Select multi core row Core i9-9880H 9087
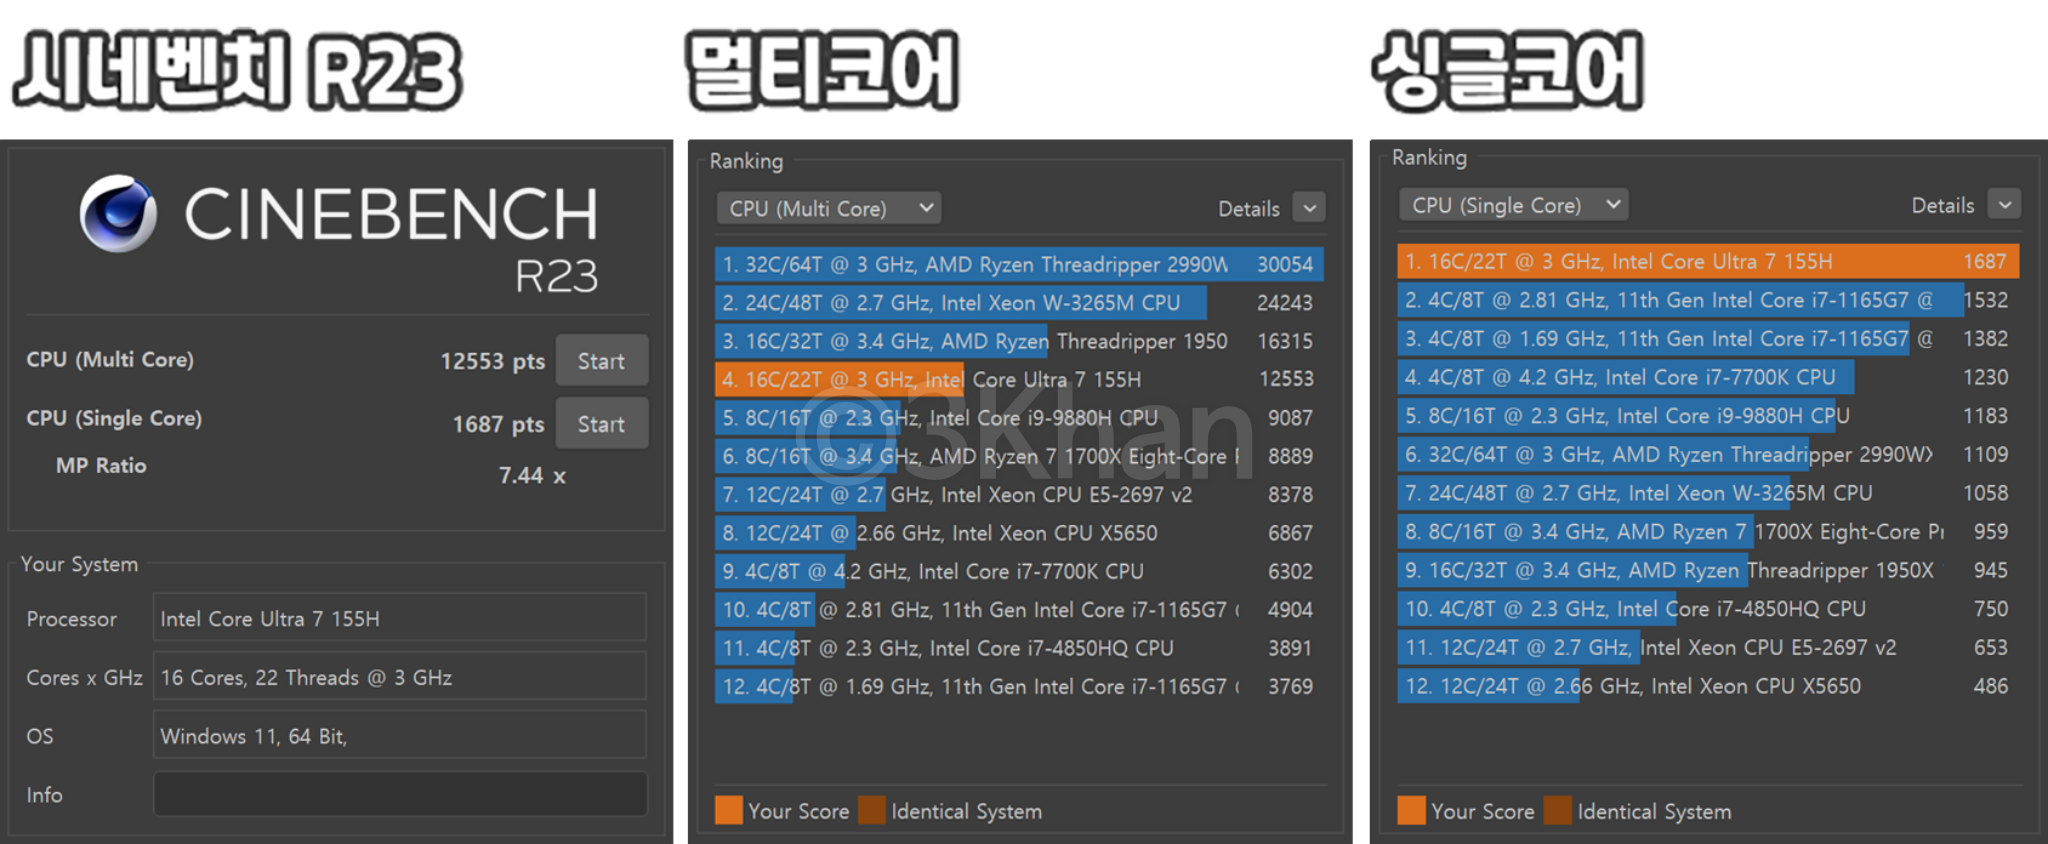This screenshot has width=2048, height=844. click(x=1019, y=417)
